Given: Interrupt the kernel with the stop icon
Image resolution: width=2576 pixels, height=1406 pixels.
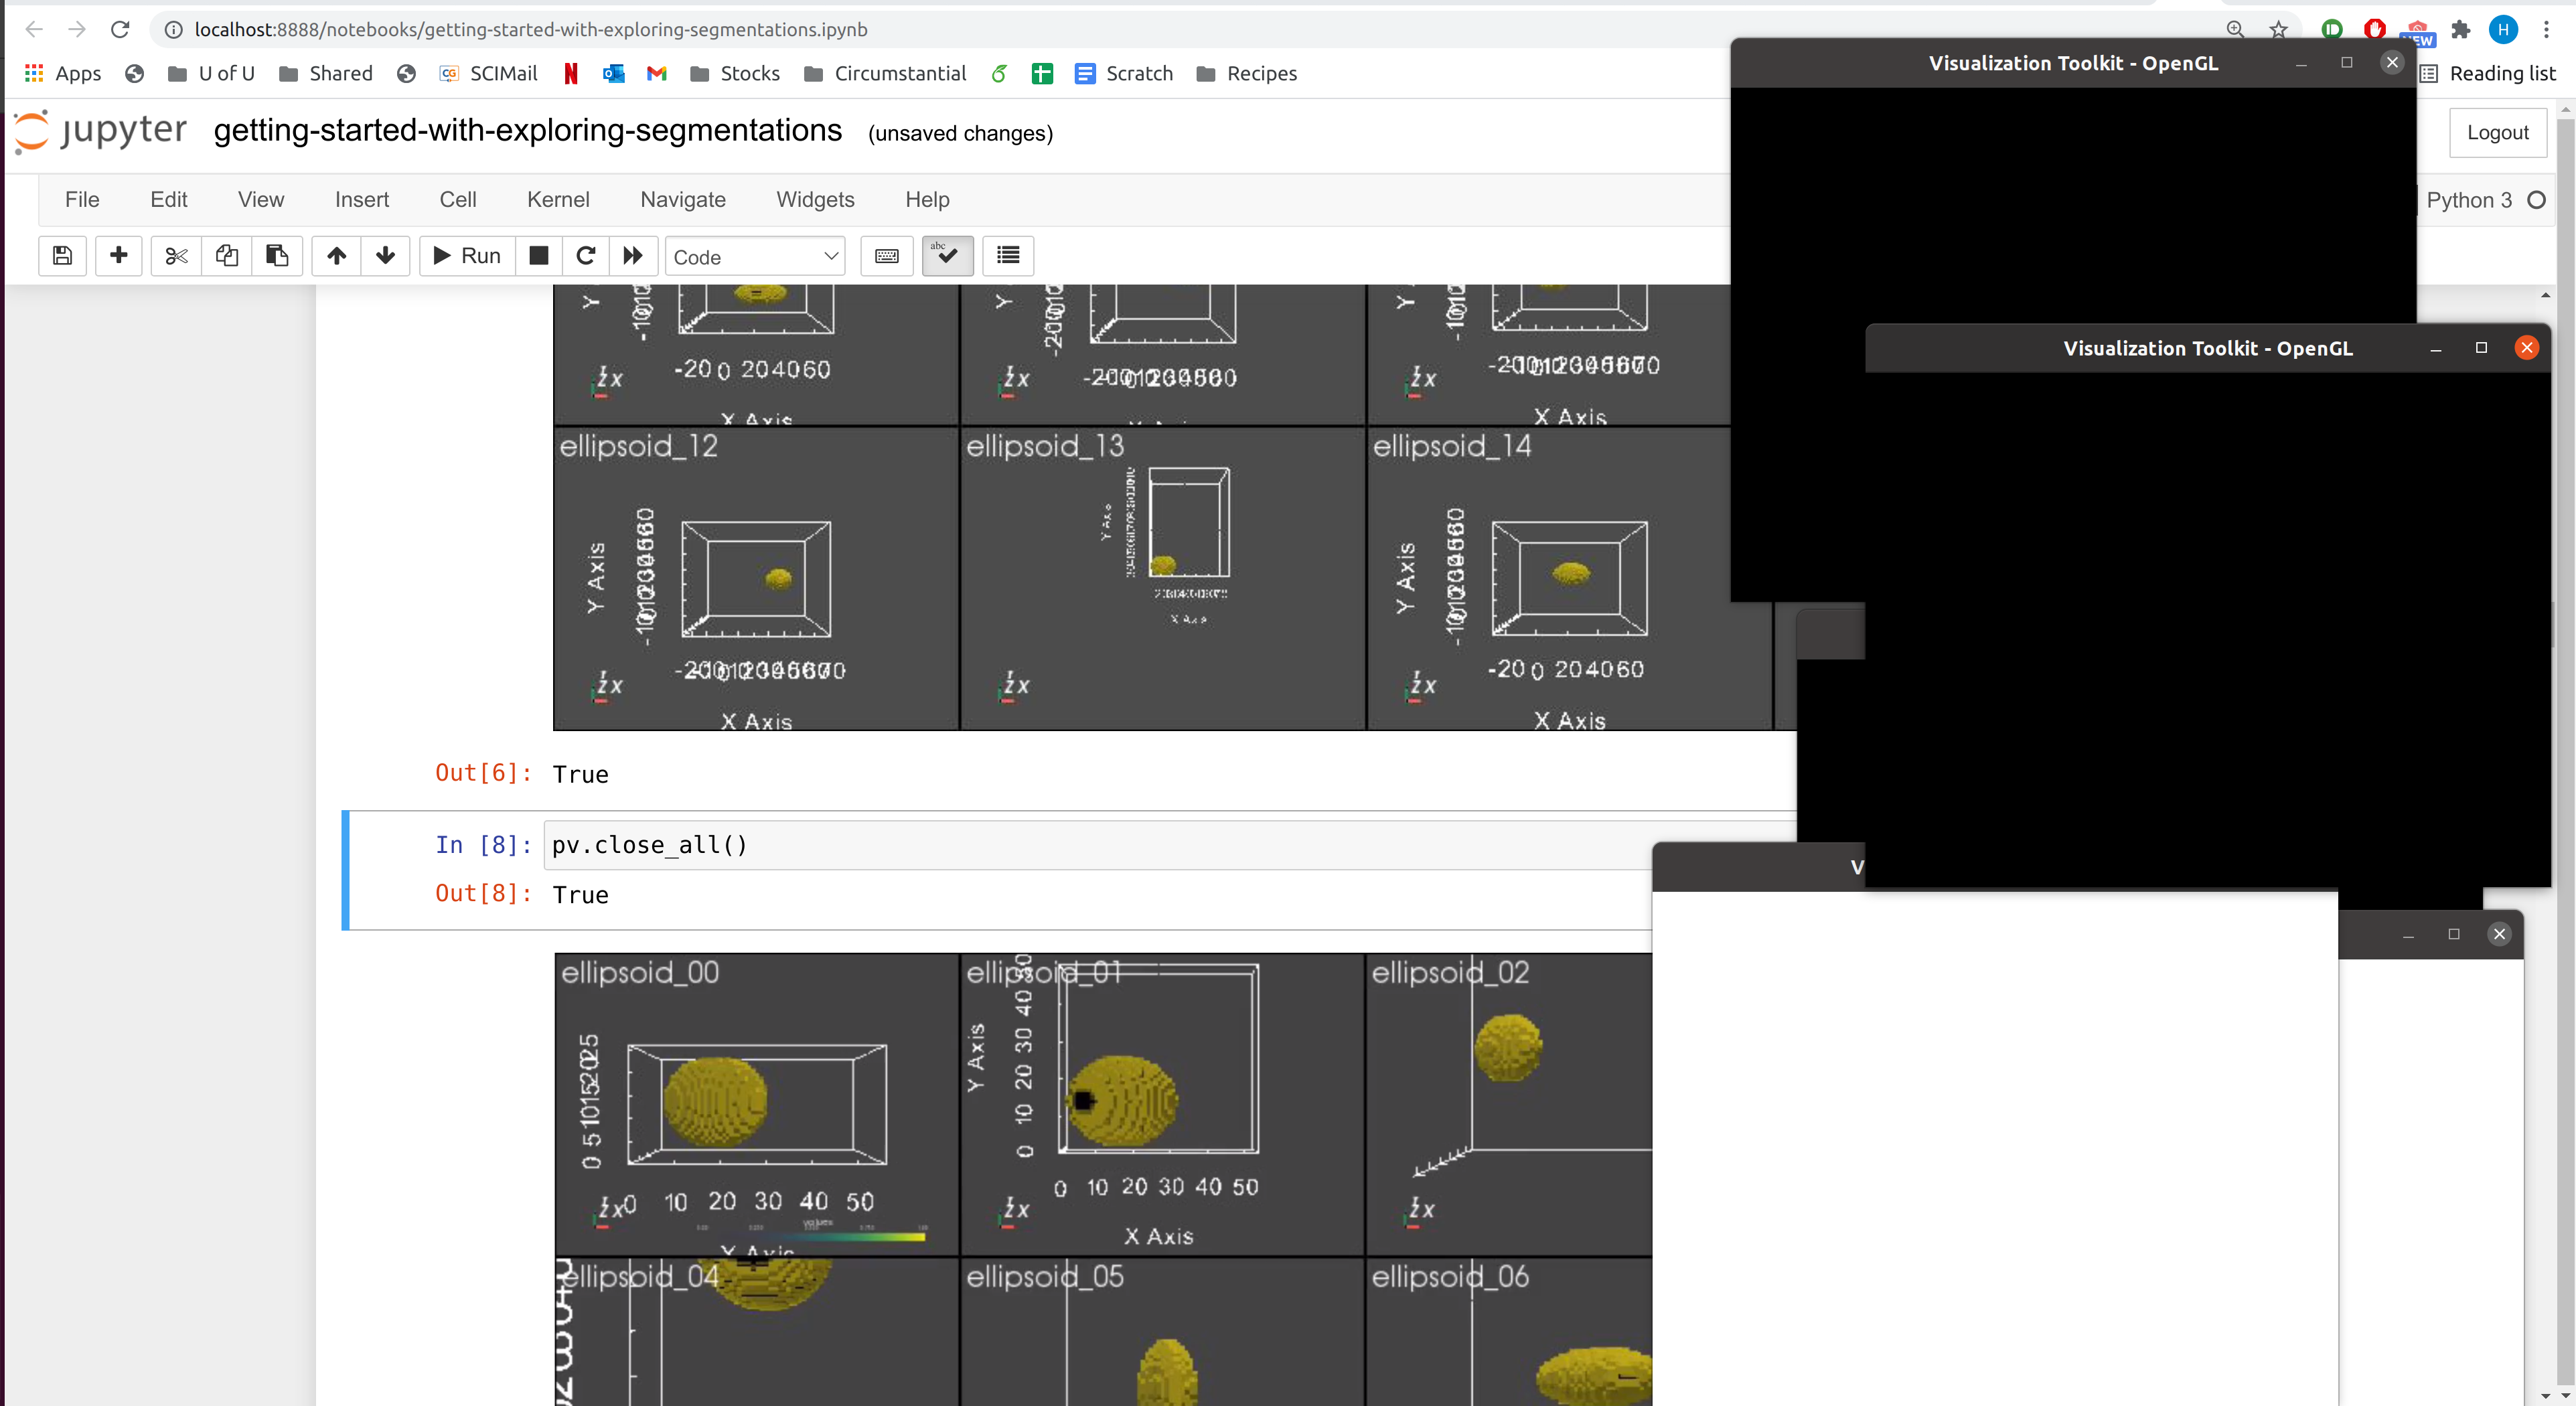Looking at the screenshot, I should click(538, 256).
